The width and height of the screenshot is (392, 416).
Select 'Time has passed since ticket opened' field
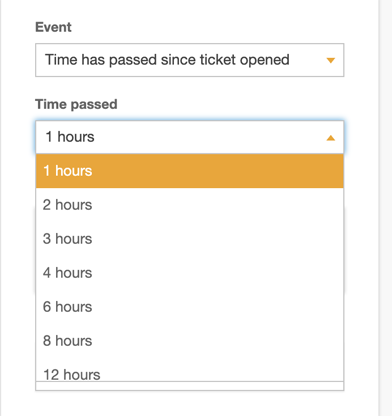point(190,60)
